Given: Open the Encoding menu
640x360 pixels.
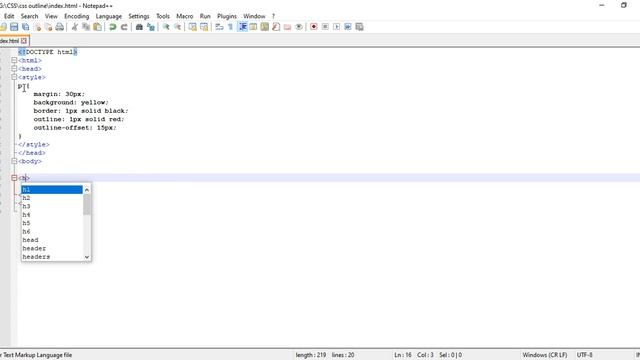Looking at the screenshot, I should tap(76, 16).
